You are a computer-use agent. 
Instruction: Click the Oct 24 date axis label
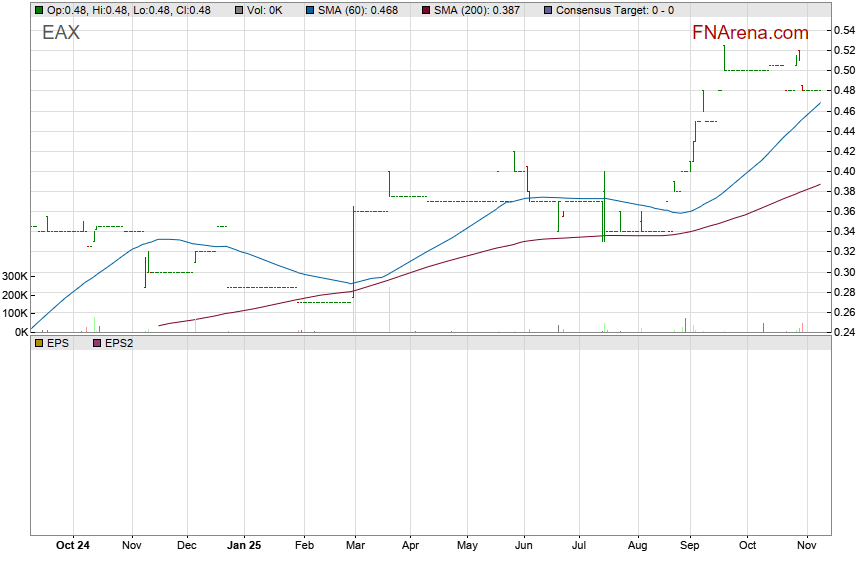pyautogui.click(x=73, y=546)
